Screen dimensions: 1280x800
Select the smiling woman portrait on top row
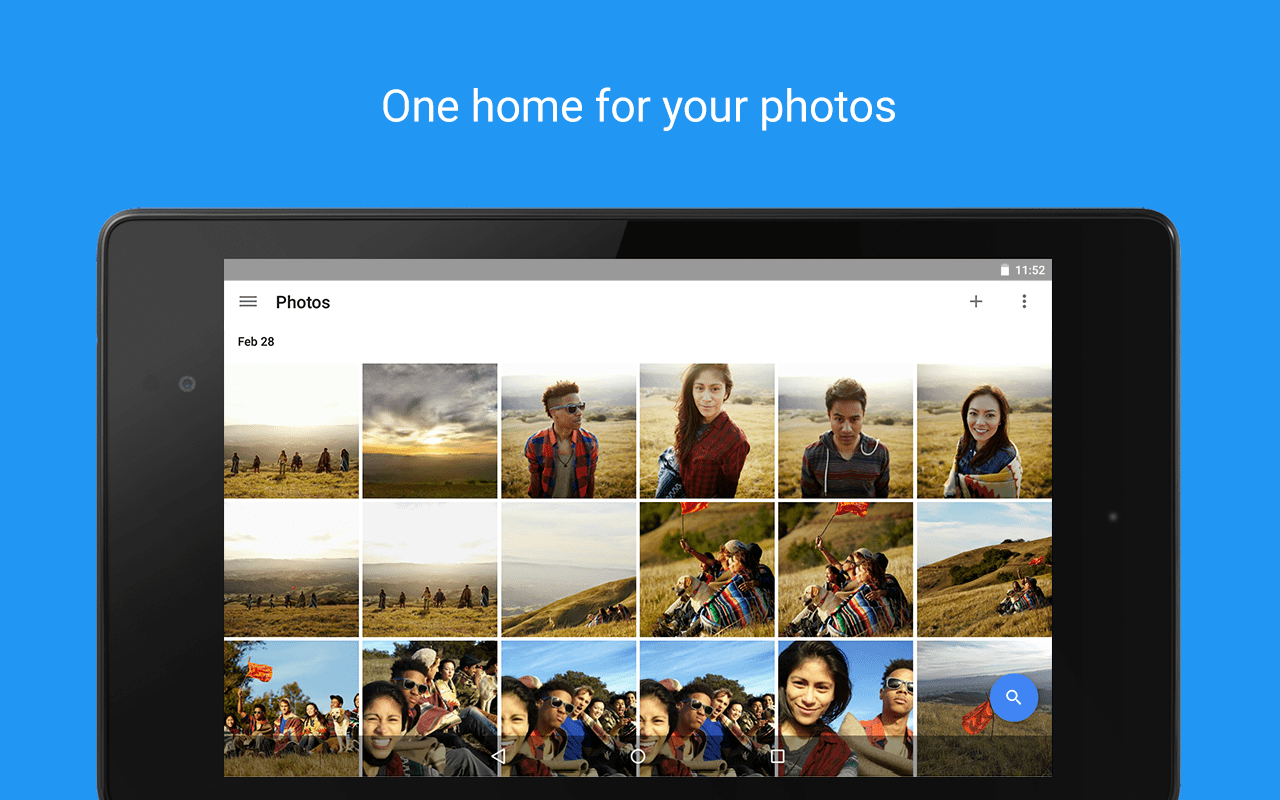[984, 430]
